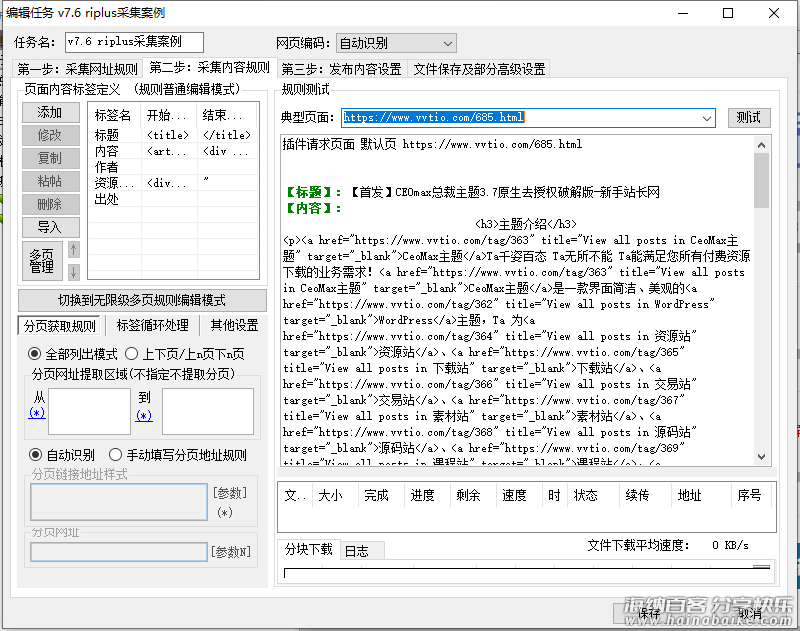Viewport: 800px width, 631px height.
Task: Select 自动识别 pagination radio button
Action: point(62,455)
